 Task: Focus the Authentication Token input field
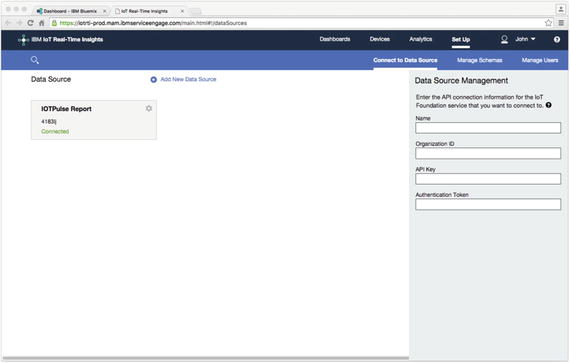tap(488, 204)
